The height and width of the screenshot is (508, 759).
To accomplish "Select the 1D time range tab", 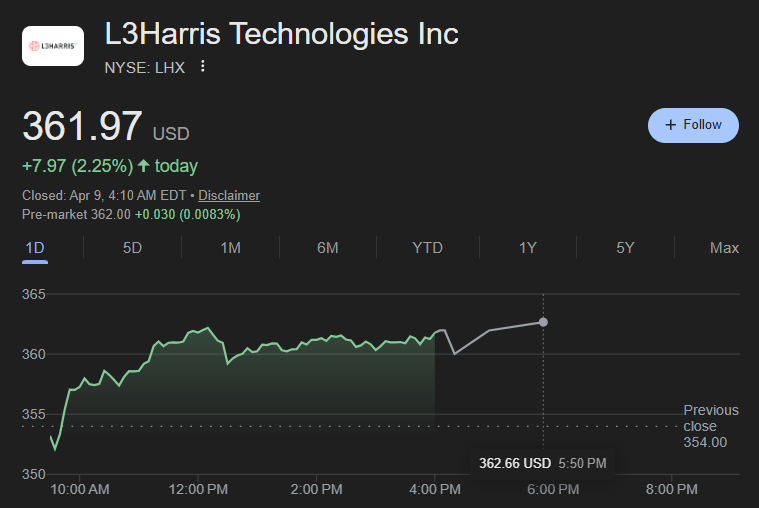I will pyautogui.click(x=35, y=248).
